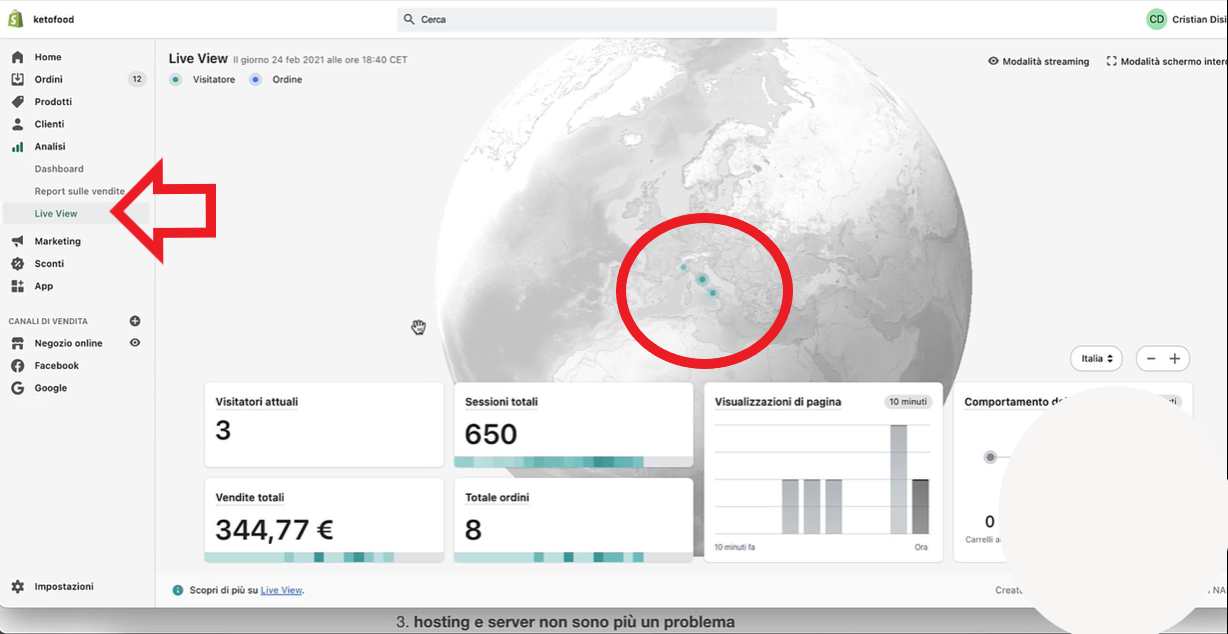
Task: Click the Sconti discount badge icon
Action: click(17, 264)
